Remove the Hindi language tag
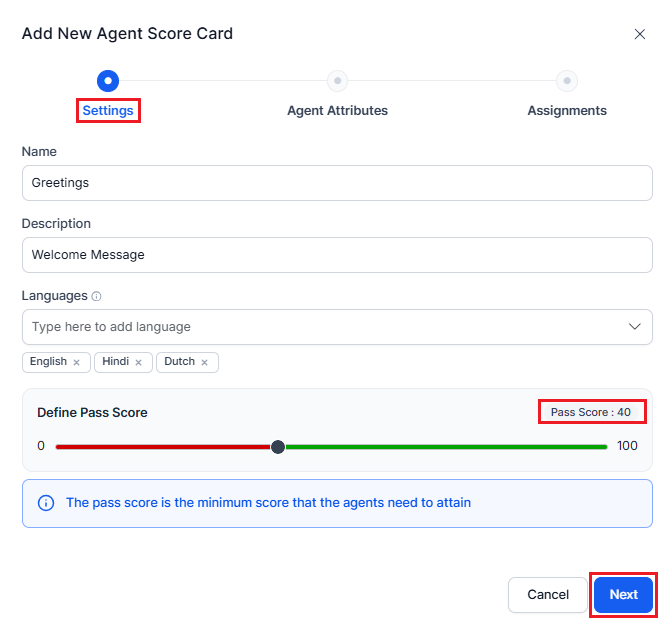Viewport: 663px width, 619px height. (138, 362)
